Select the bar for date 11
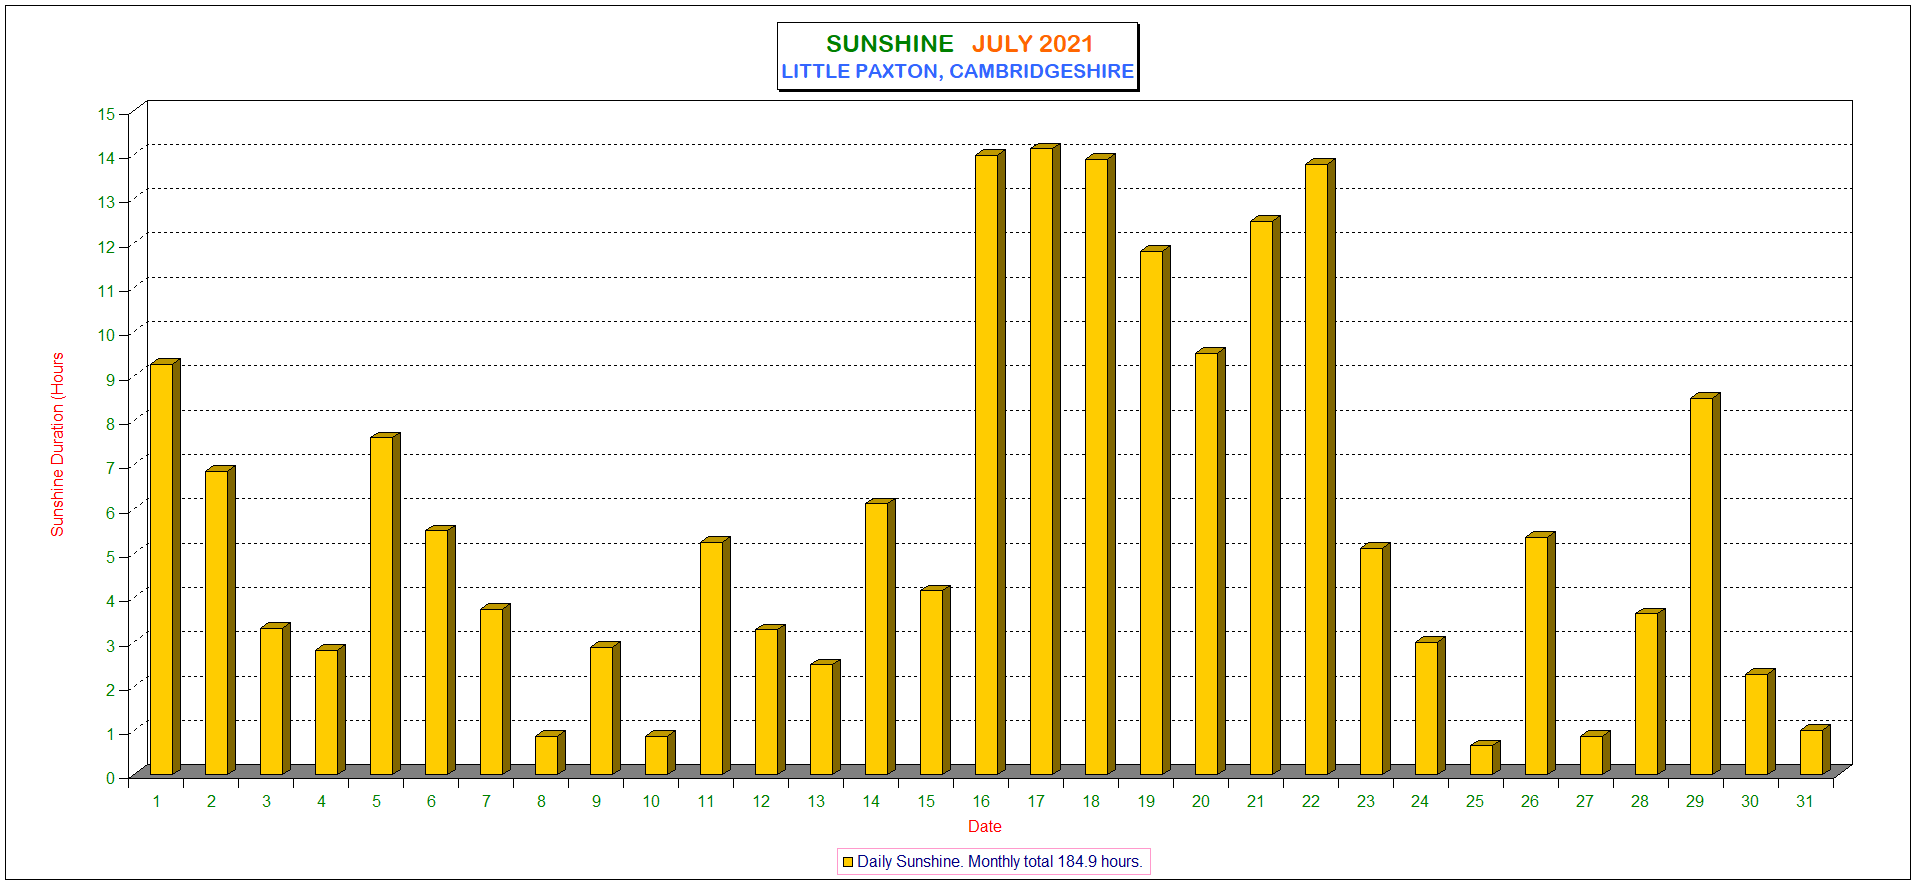Image resolution: width=1916 pixels, height=884 pixels. [715, 656]
